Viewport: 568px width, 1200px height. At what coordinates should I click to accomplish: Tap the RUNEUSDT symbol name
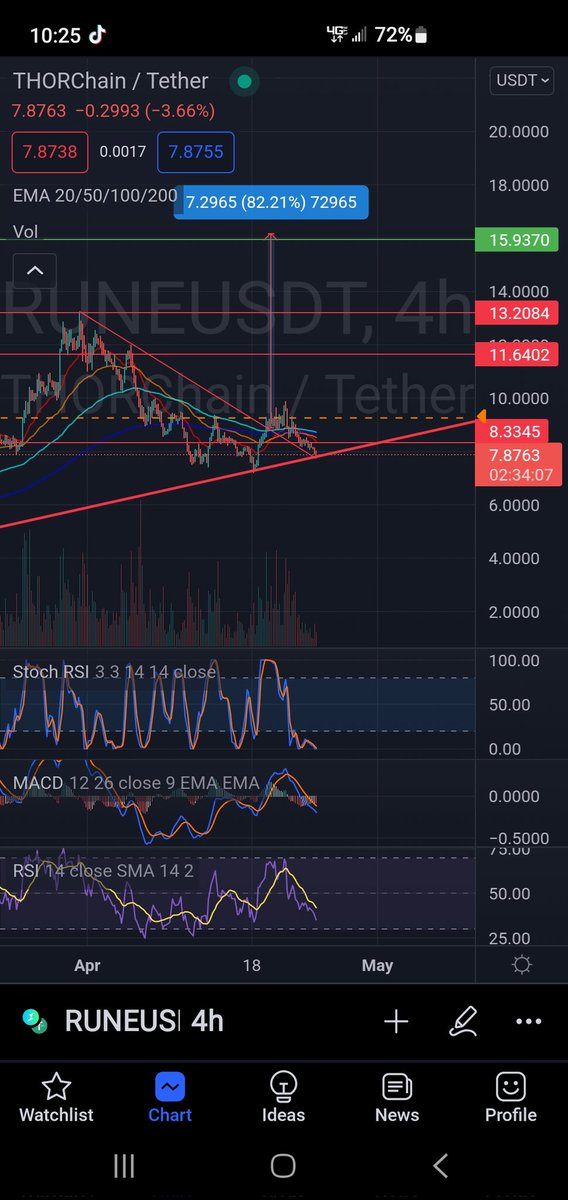[x=121, y=1021]
